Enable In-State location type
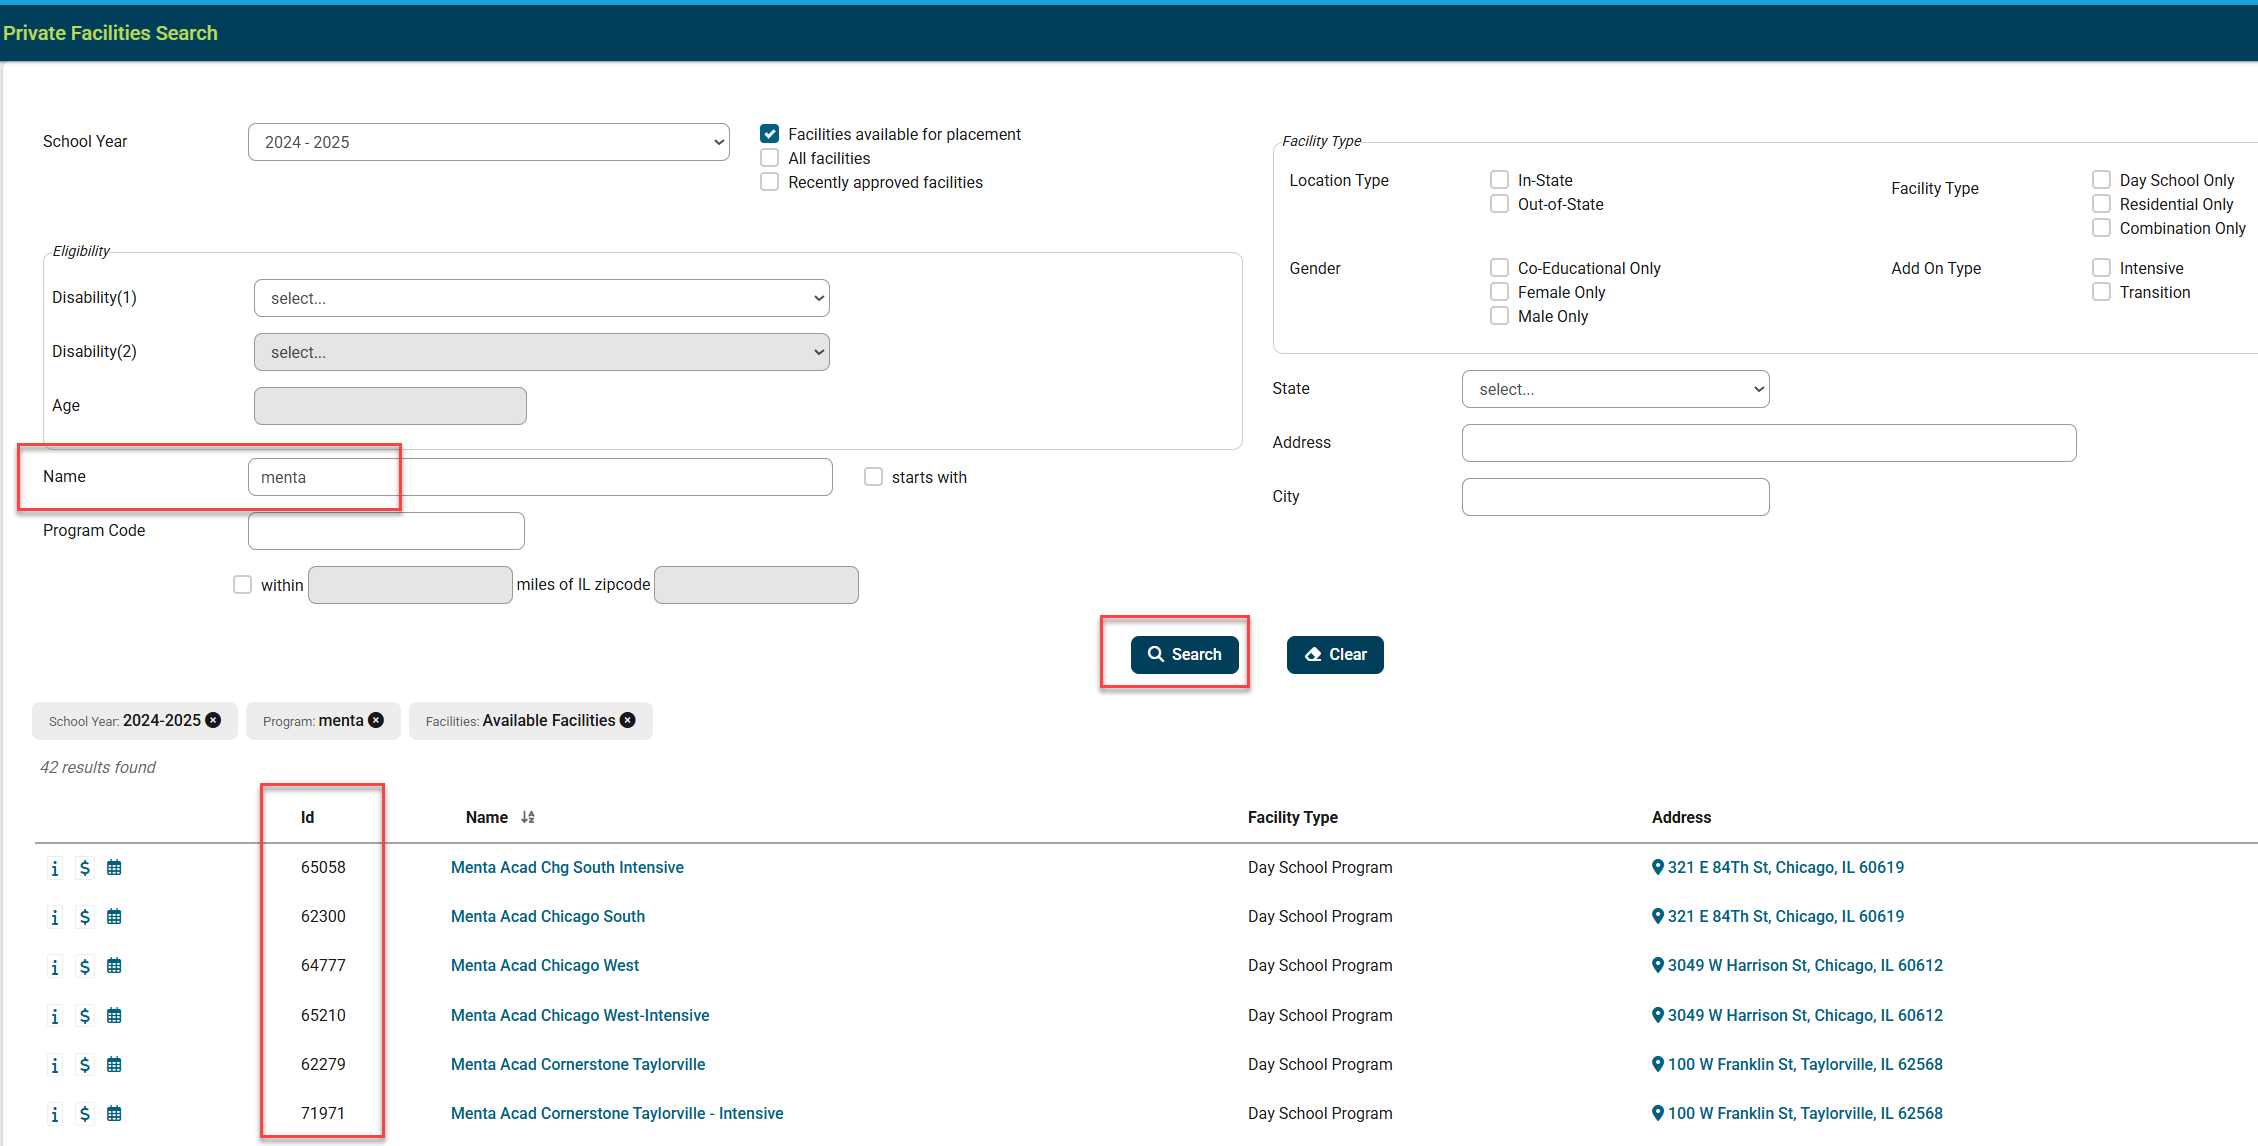Screen dimensions: 2258x1146 tap(1500, 180)
